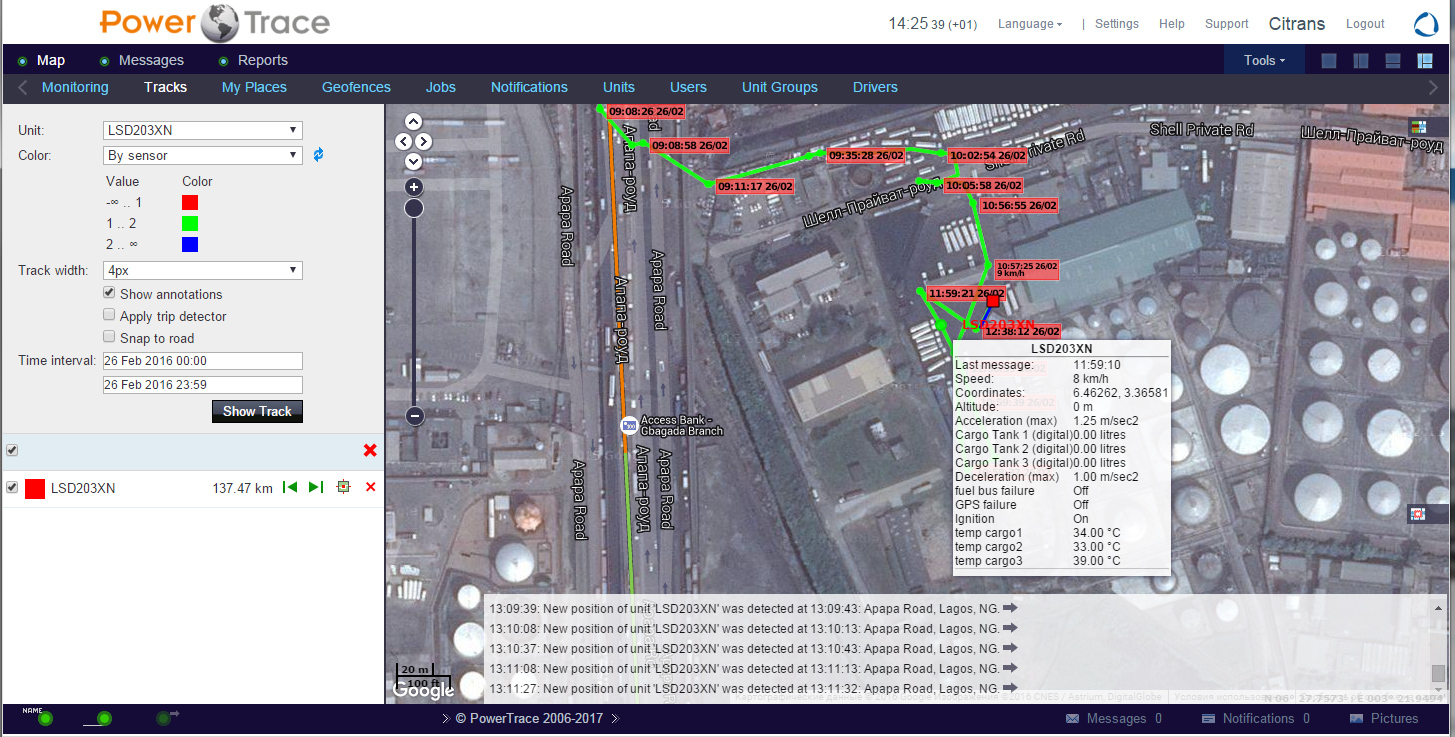1455x737 pixels.
Task: Click the blue color swatch for 2..∞
Action: point(190,244)
